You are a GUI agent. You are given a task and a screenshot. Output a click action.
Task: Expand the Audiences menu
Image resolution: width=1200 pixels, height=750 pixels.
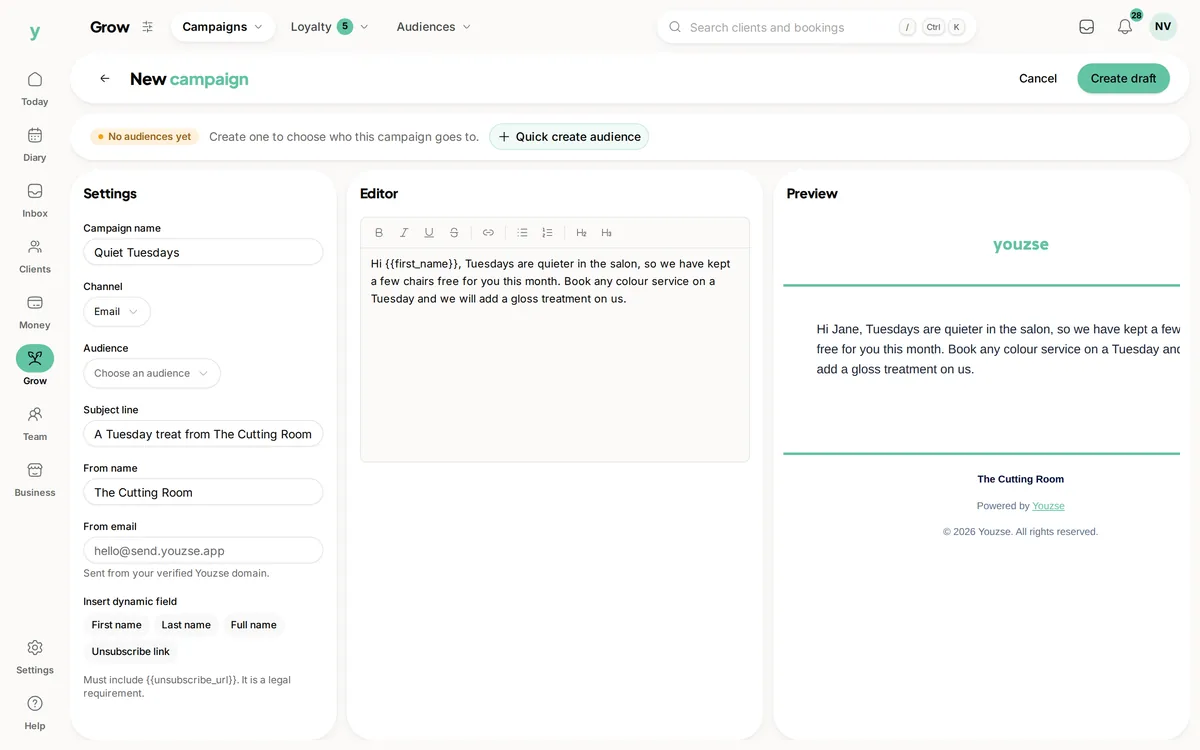(434, 27)
